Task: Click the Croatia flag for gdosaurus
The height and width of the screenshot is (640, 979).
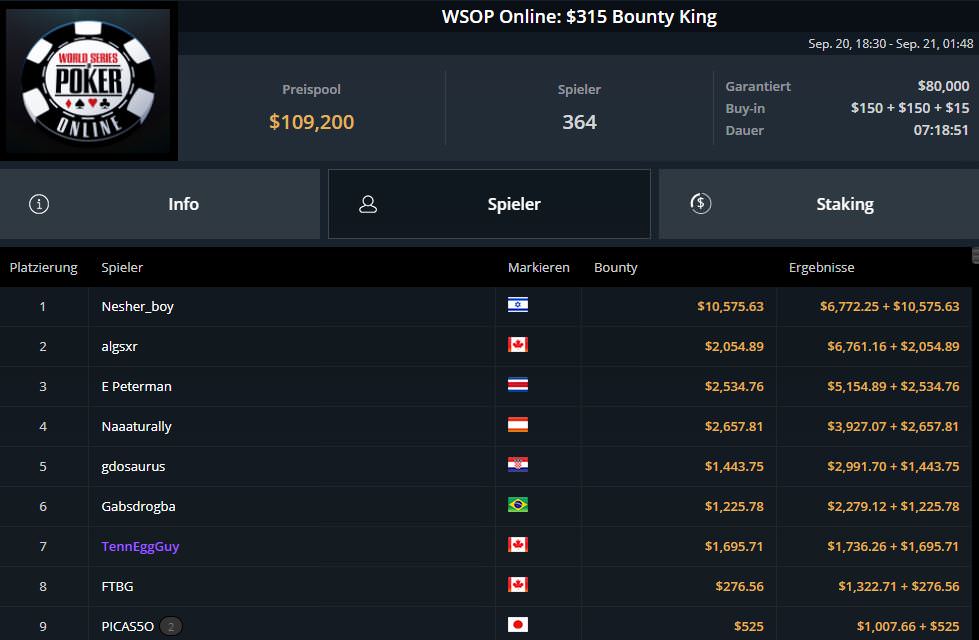Action: (x=518, y=465)
